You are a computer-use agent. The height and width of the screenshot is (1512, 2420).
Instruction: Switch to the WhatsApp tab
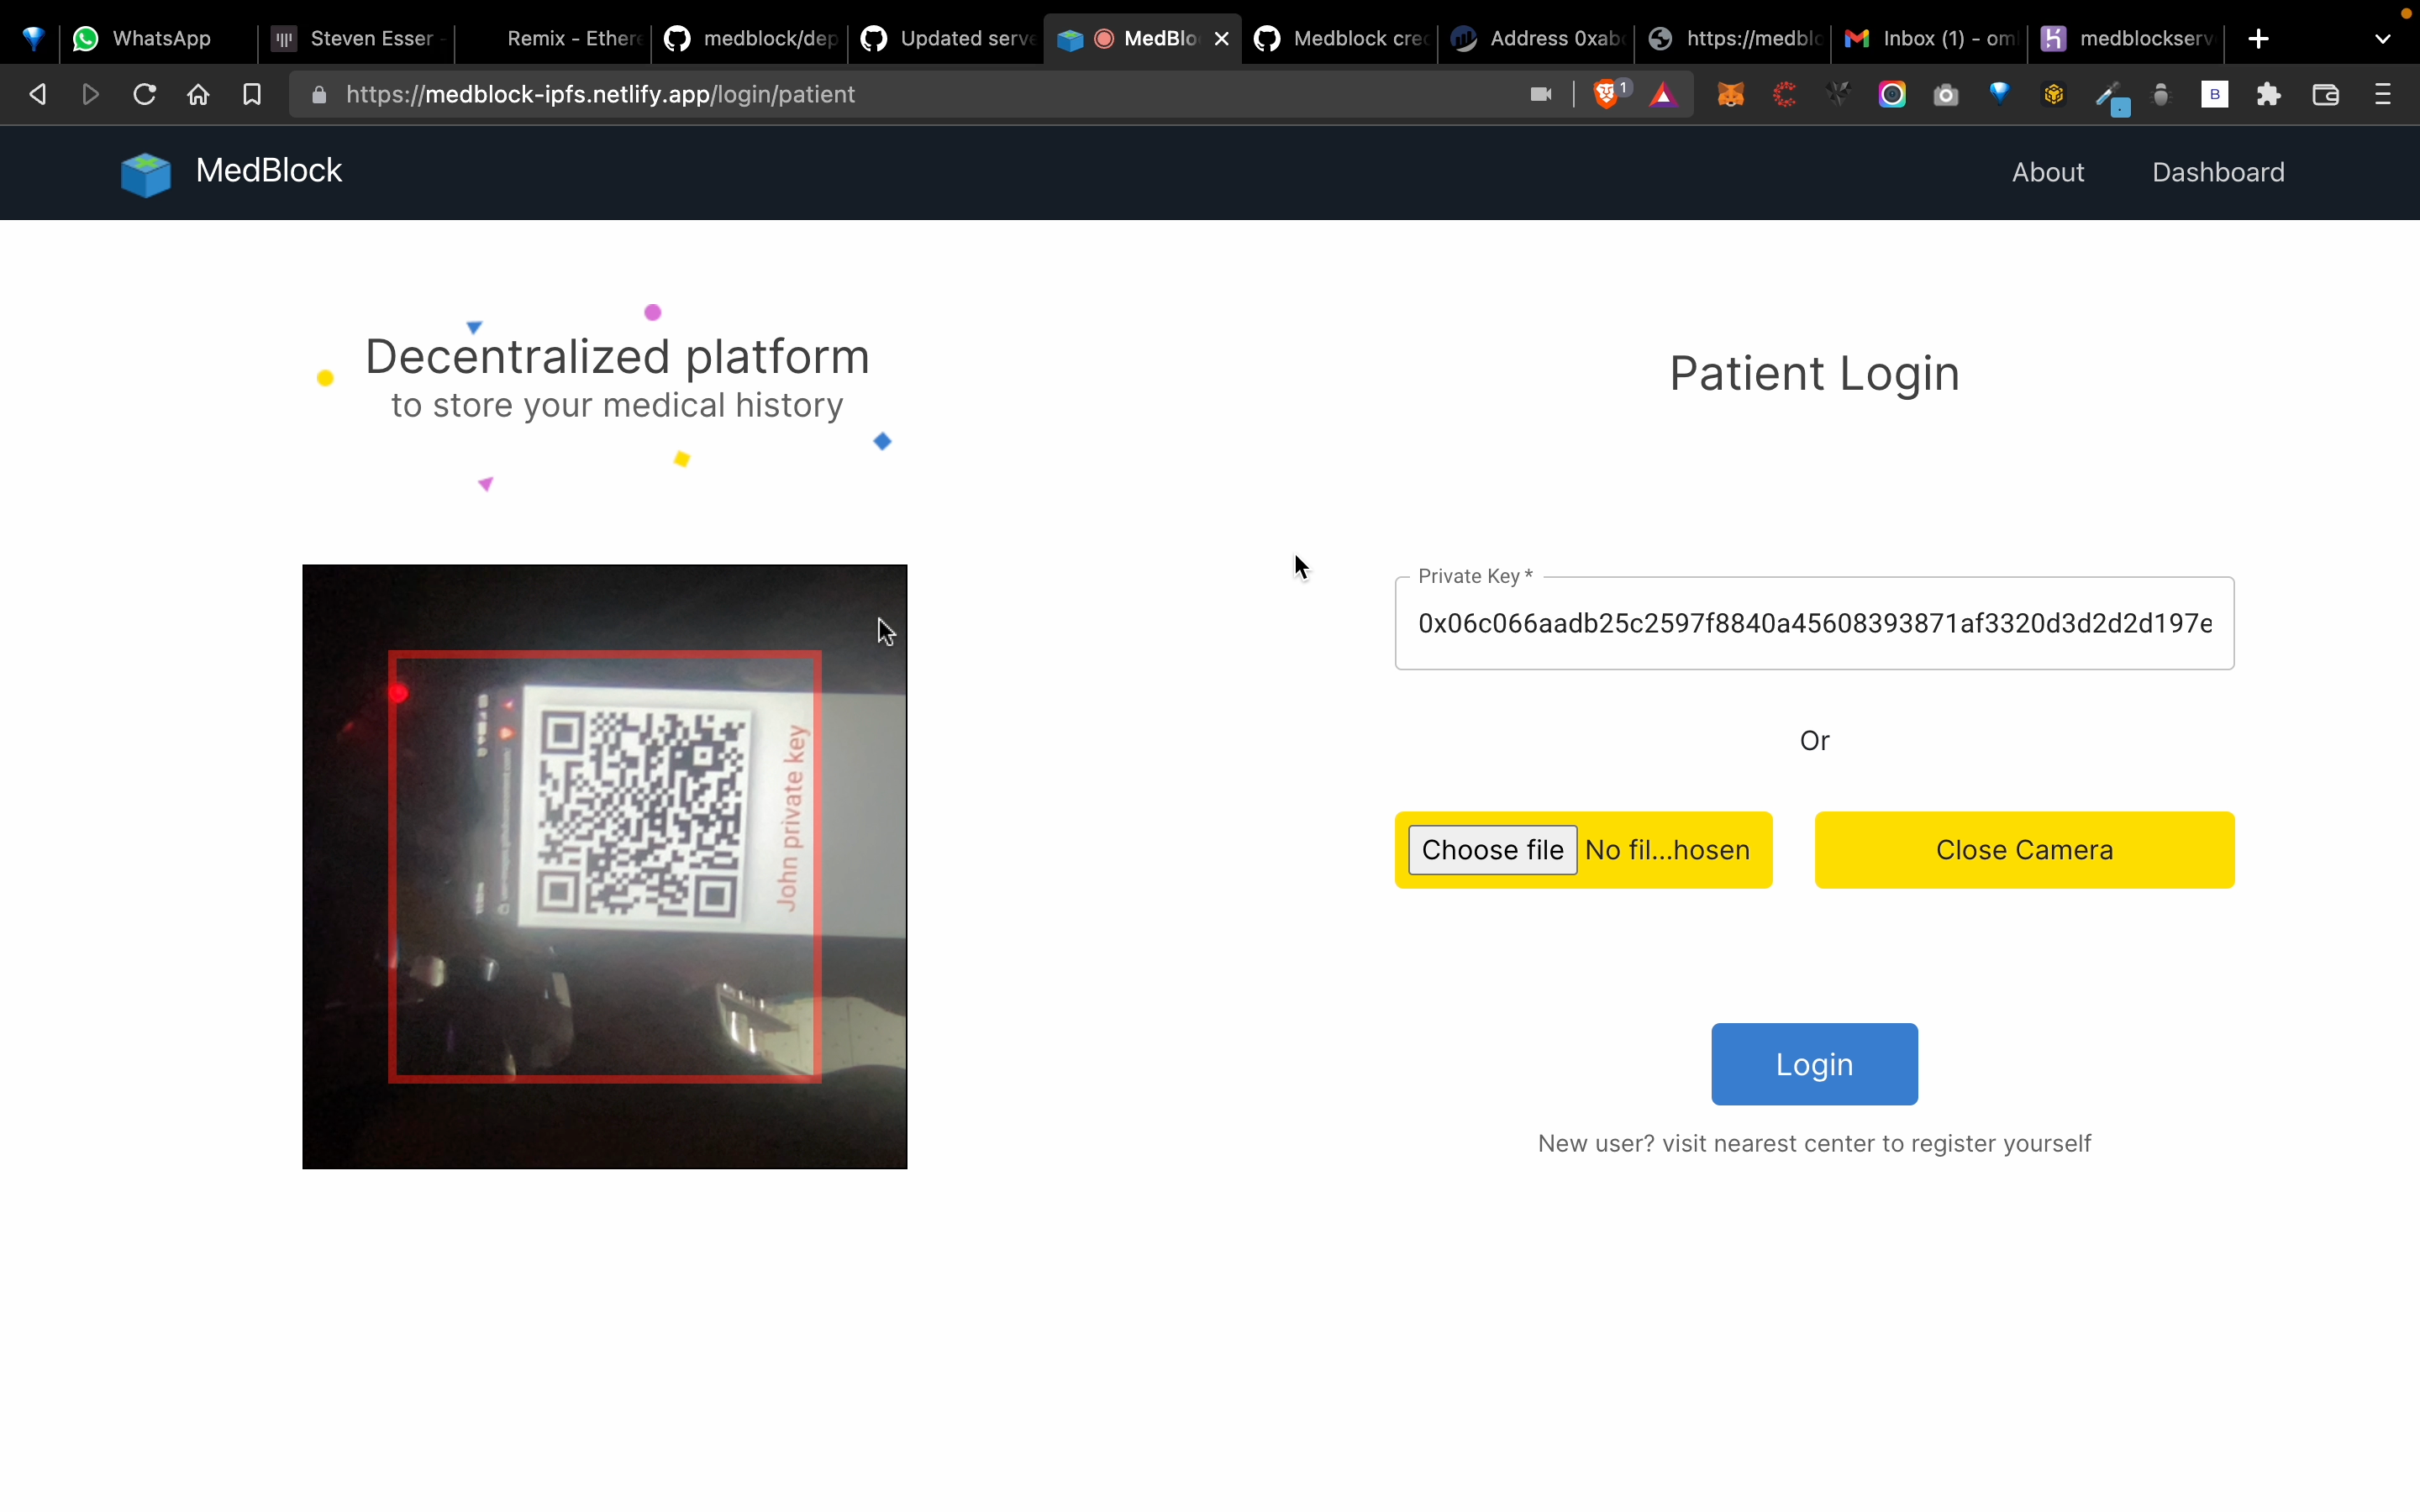coord(144,39)
